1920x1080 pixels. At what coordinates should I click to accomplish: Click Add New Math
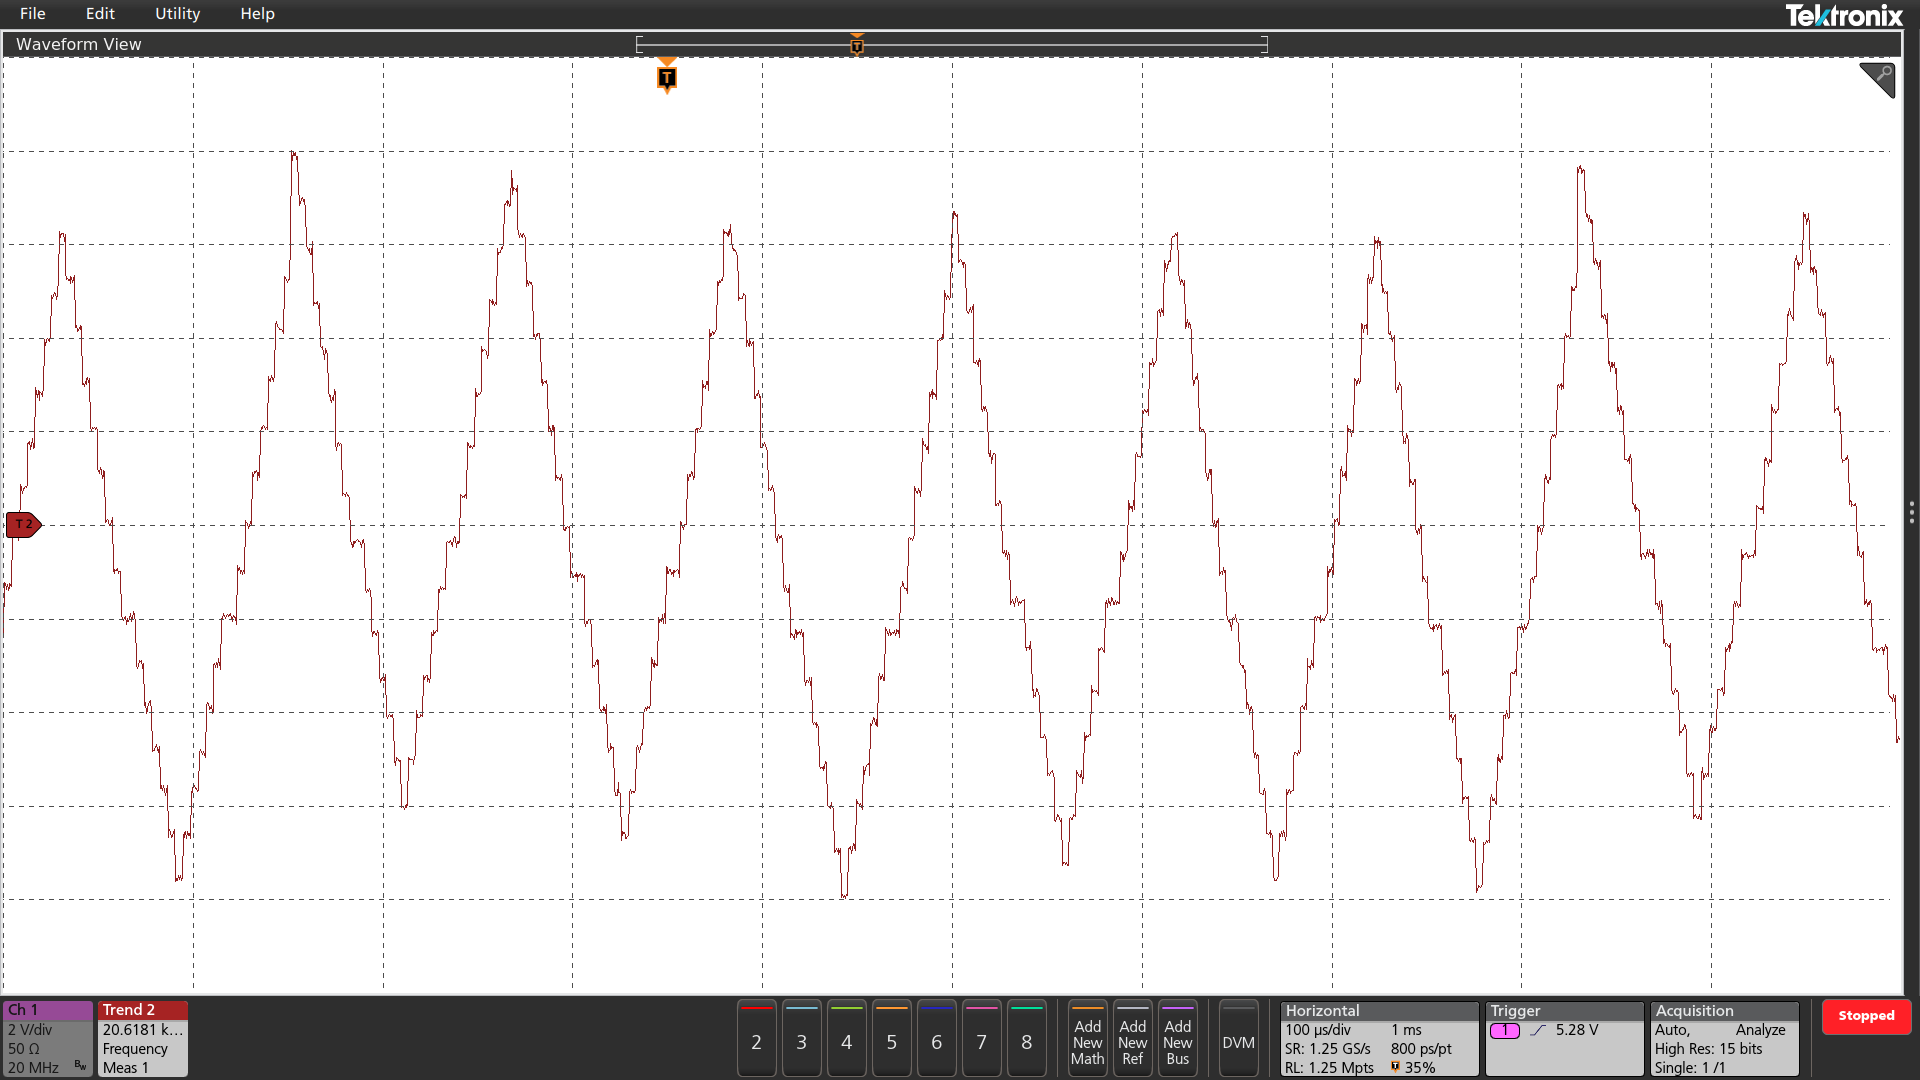coord(1087,1041)
